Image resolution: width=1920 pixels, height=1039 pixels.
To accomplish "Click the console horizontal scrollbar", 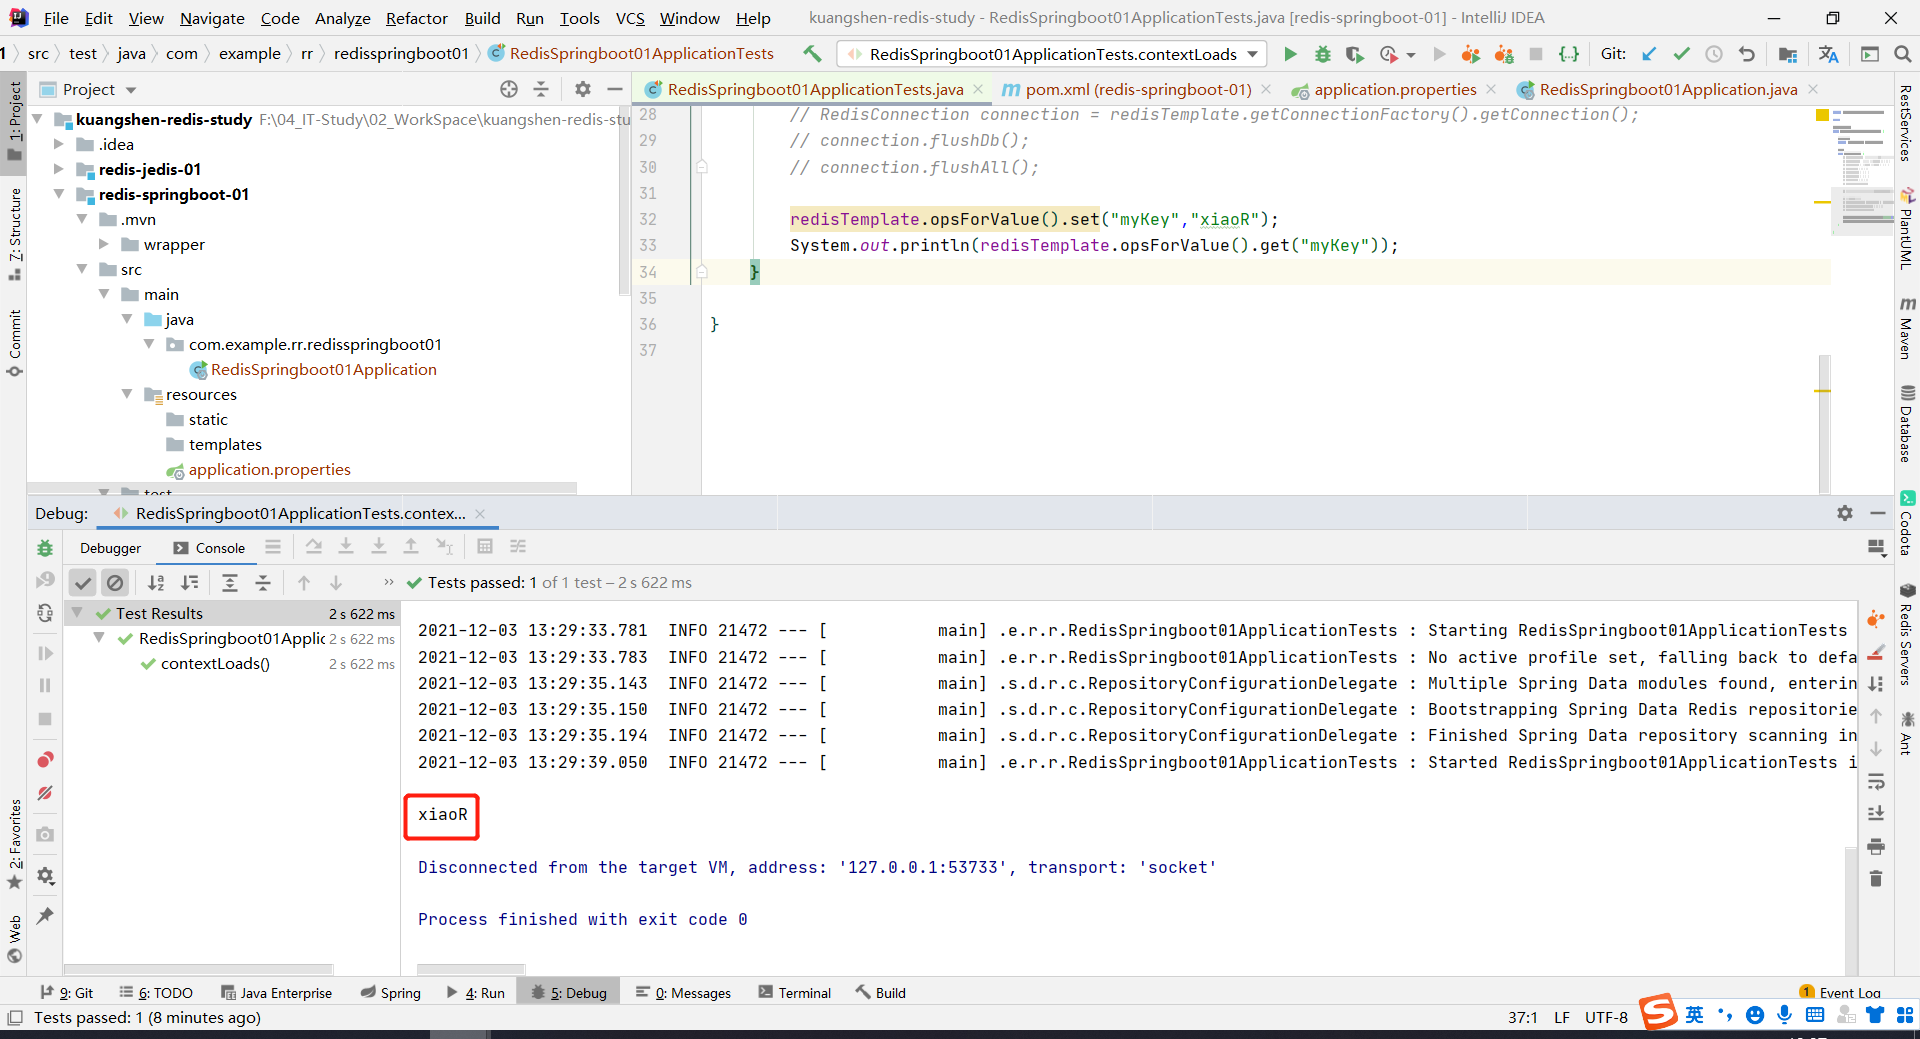I will [x=471, y=969].
